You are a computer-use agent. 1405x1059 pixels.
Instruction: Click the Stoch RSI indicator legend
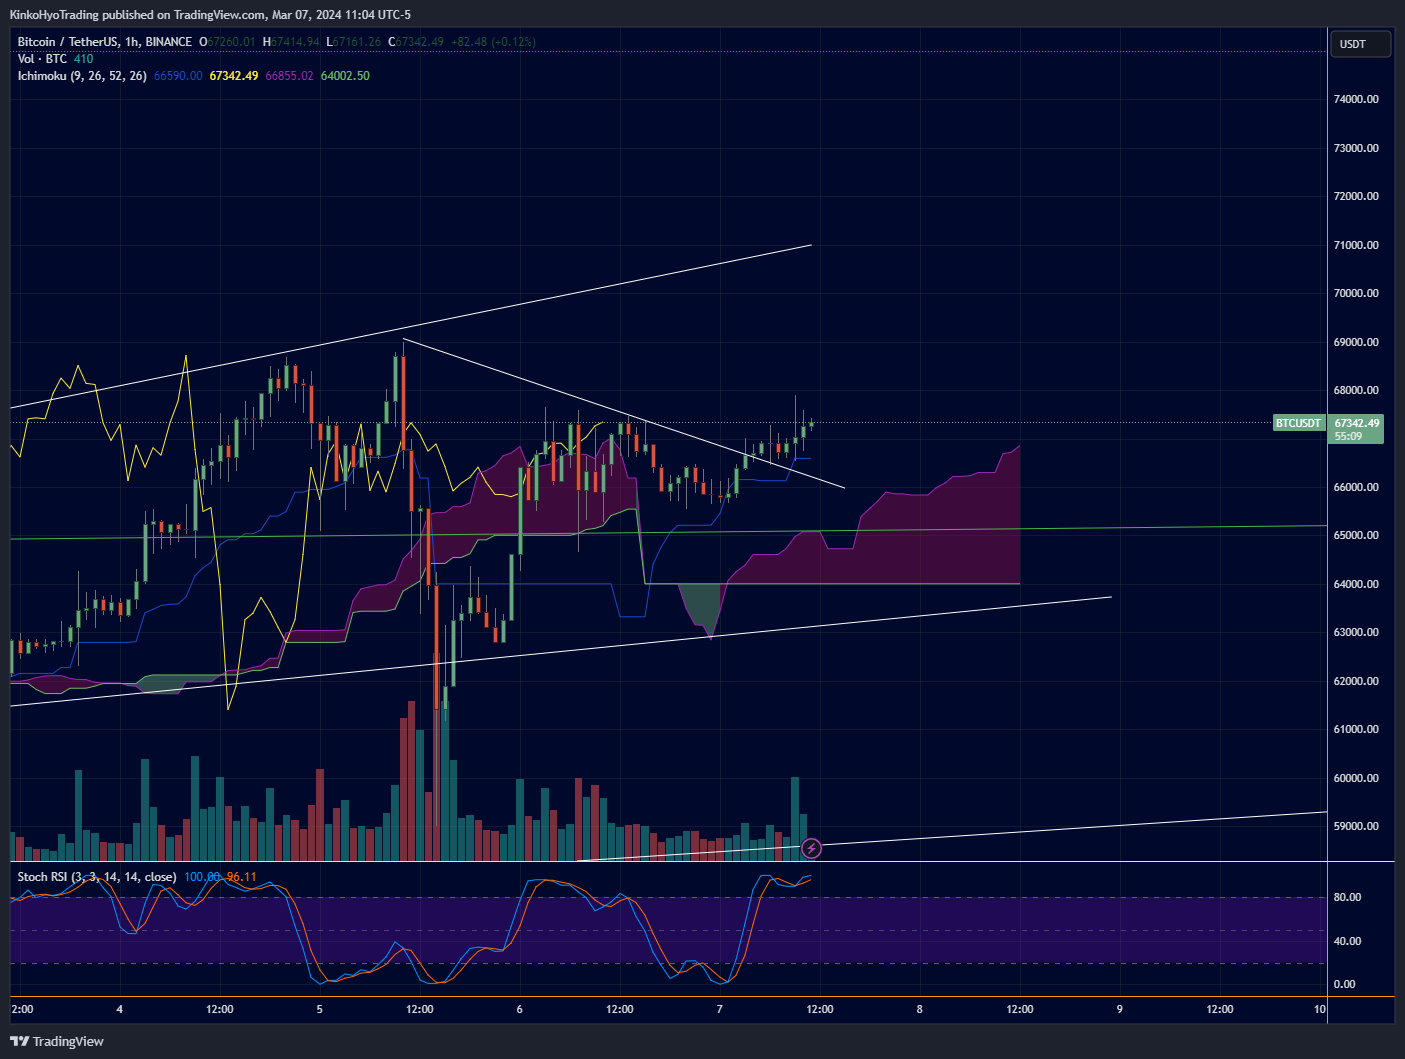click(97, 877)
